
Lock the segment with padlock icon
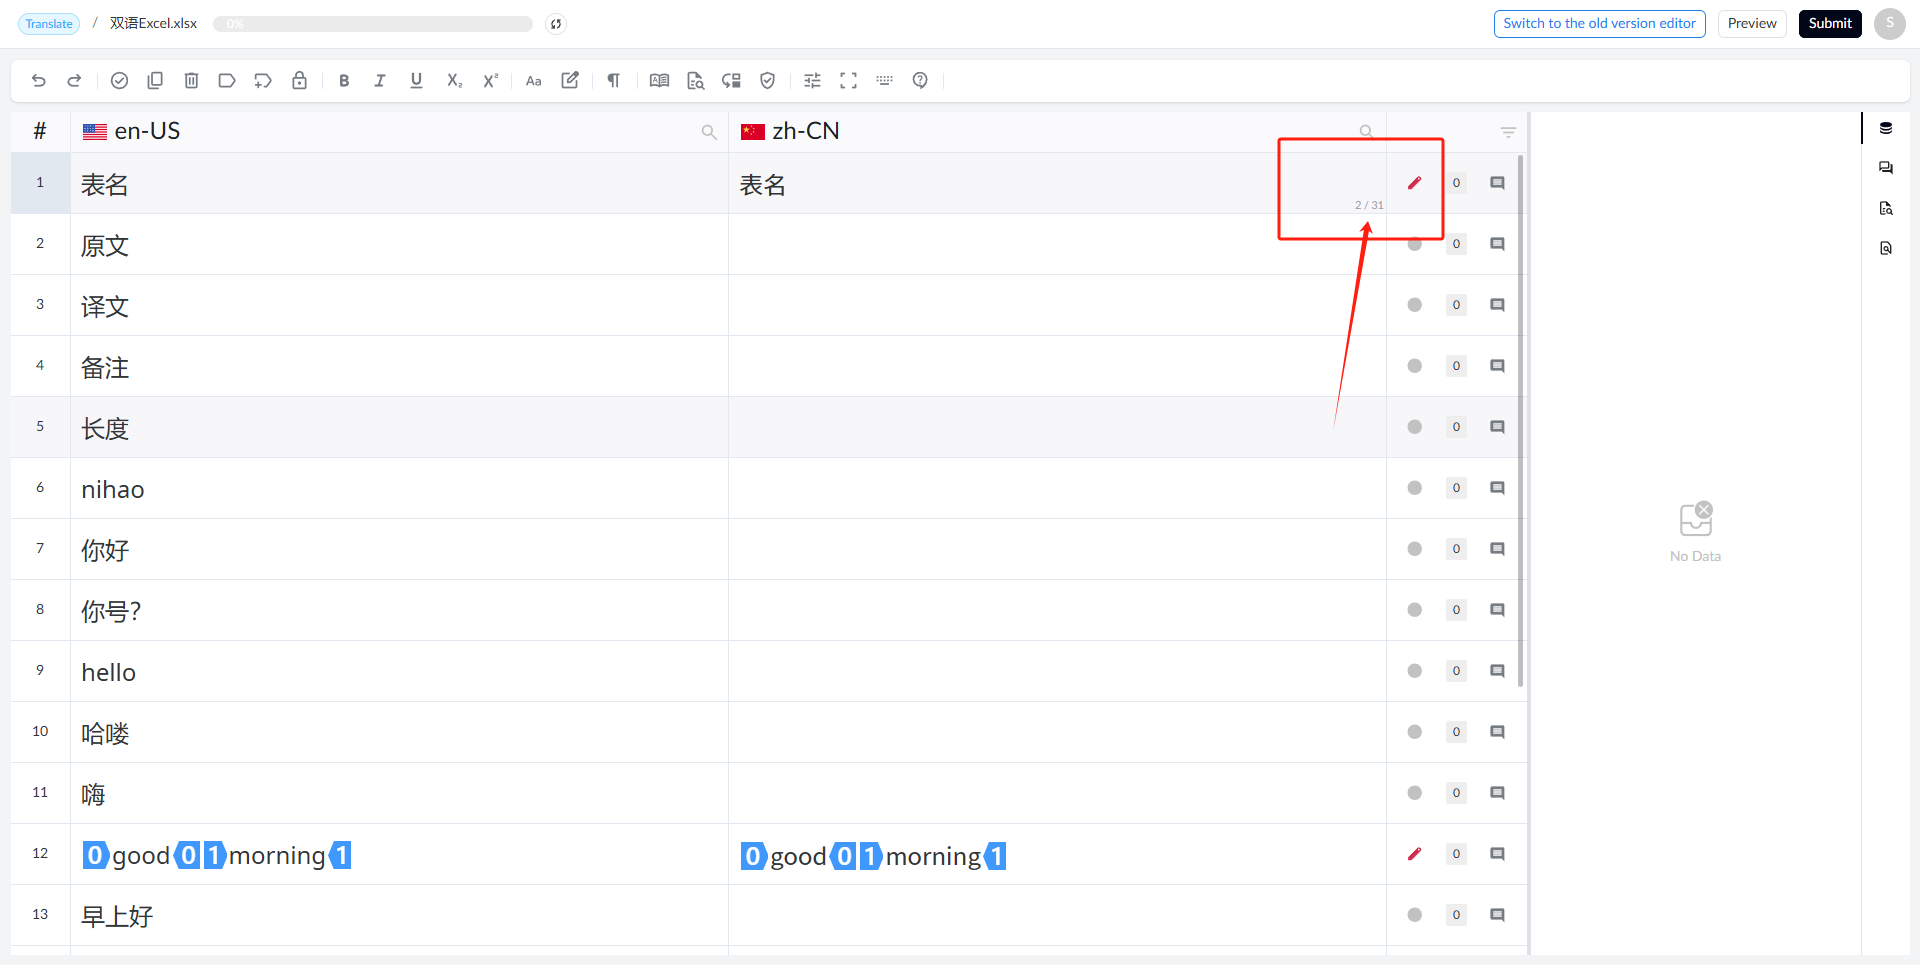coord(299,81)
